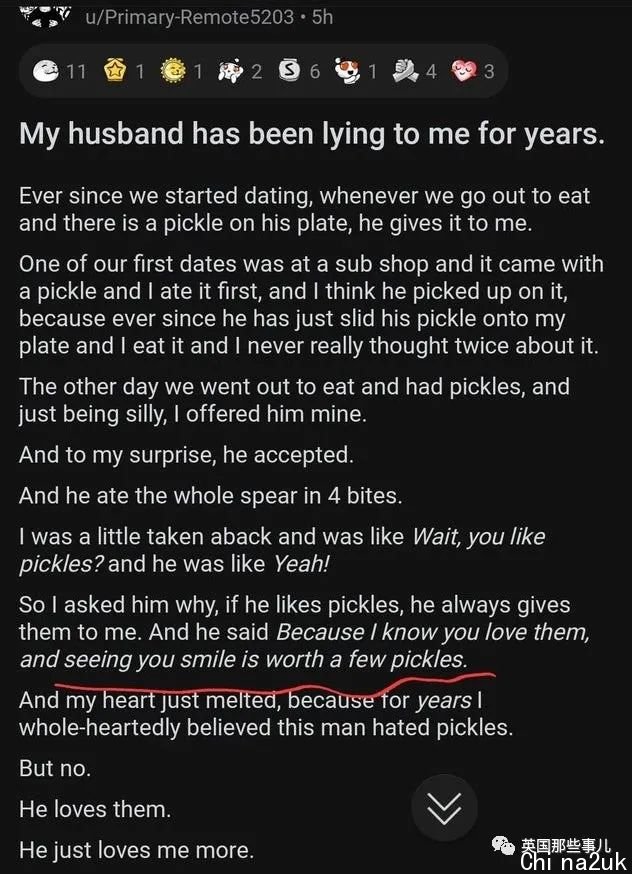The width and height of the screenshot is (632, 874).
Task: Click the award count 11
Action: pos(76,72)
